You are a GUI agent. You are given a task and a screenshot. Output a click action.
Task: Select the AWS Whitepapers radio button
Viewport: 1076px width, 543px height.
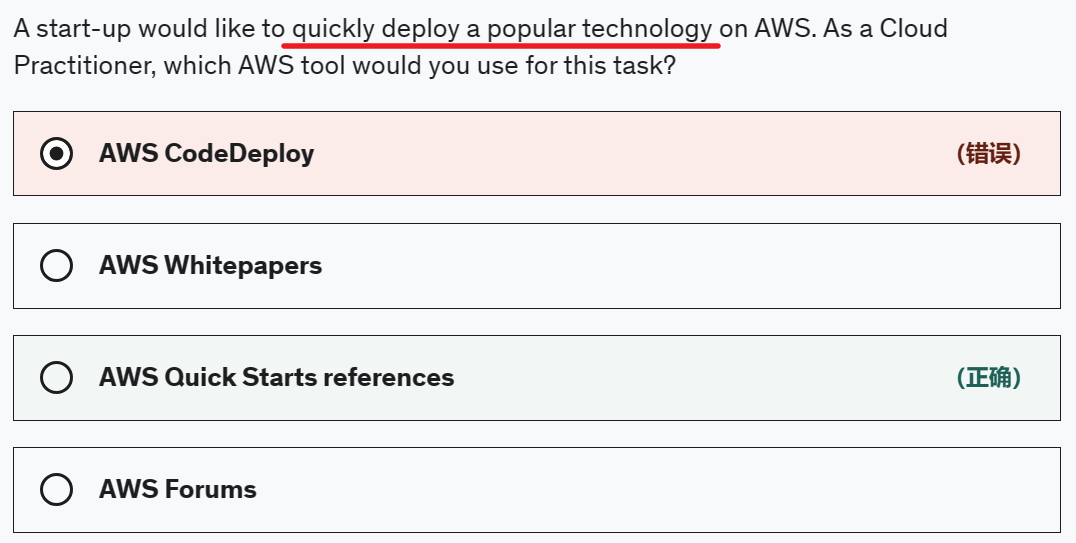coord(56,265)
